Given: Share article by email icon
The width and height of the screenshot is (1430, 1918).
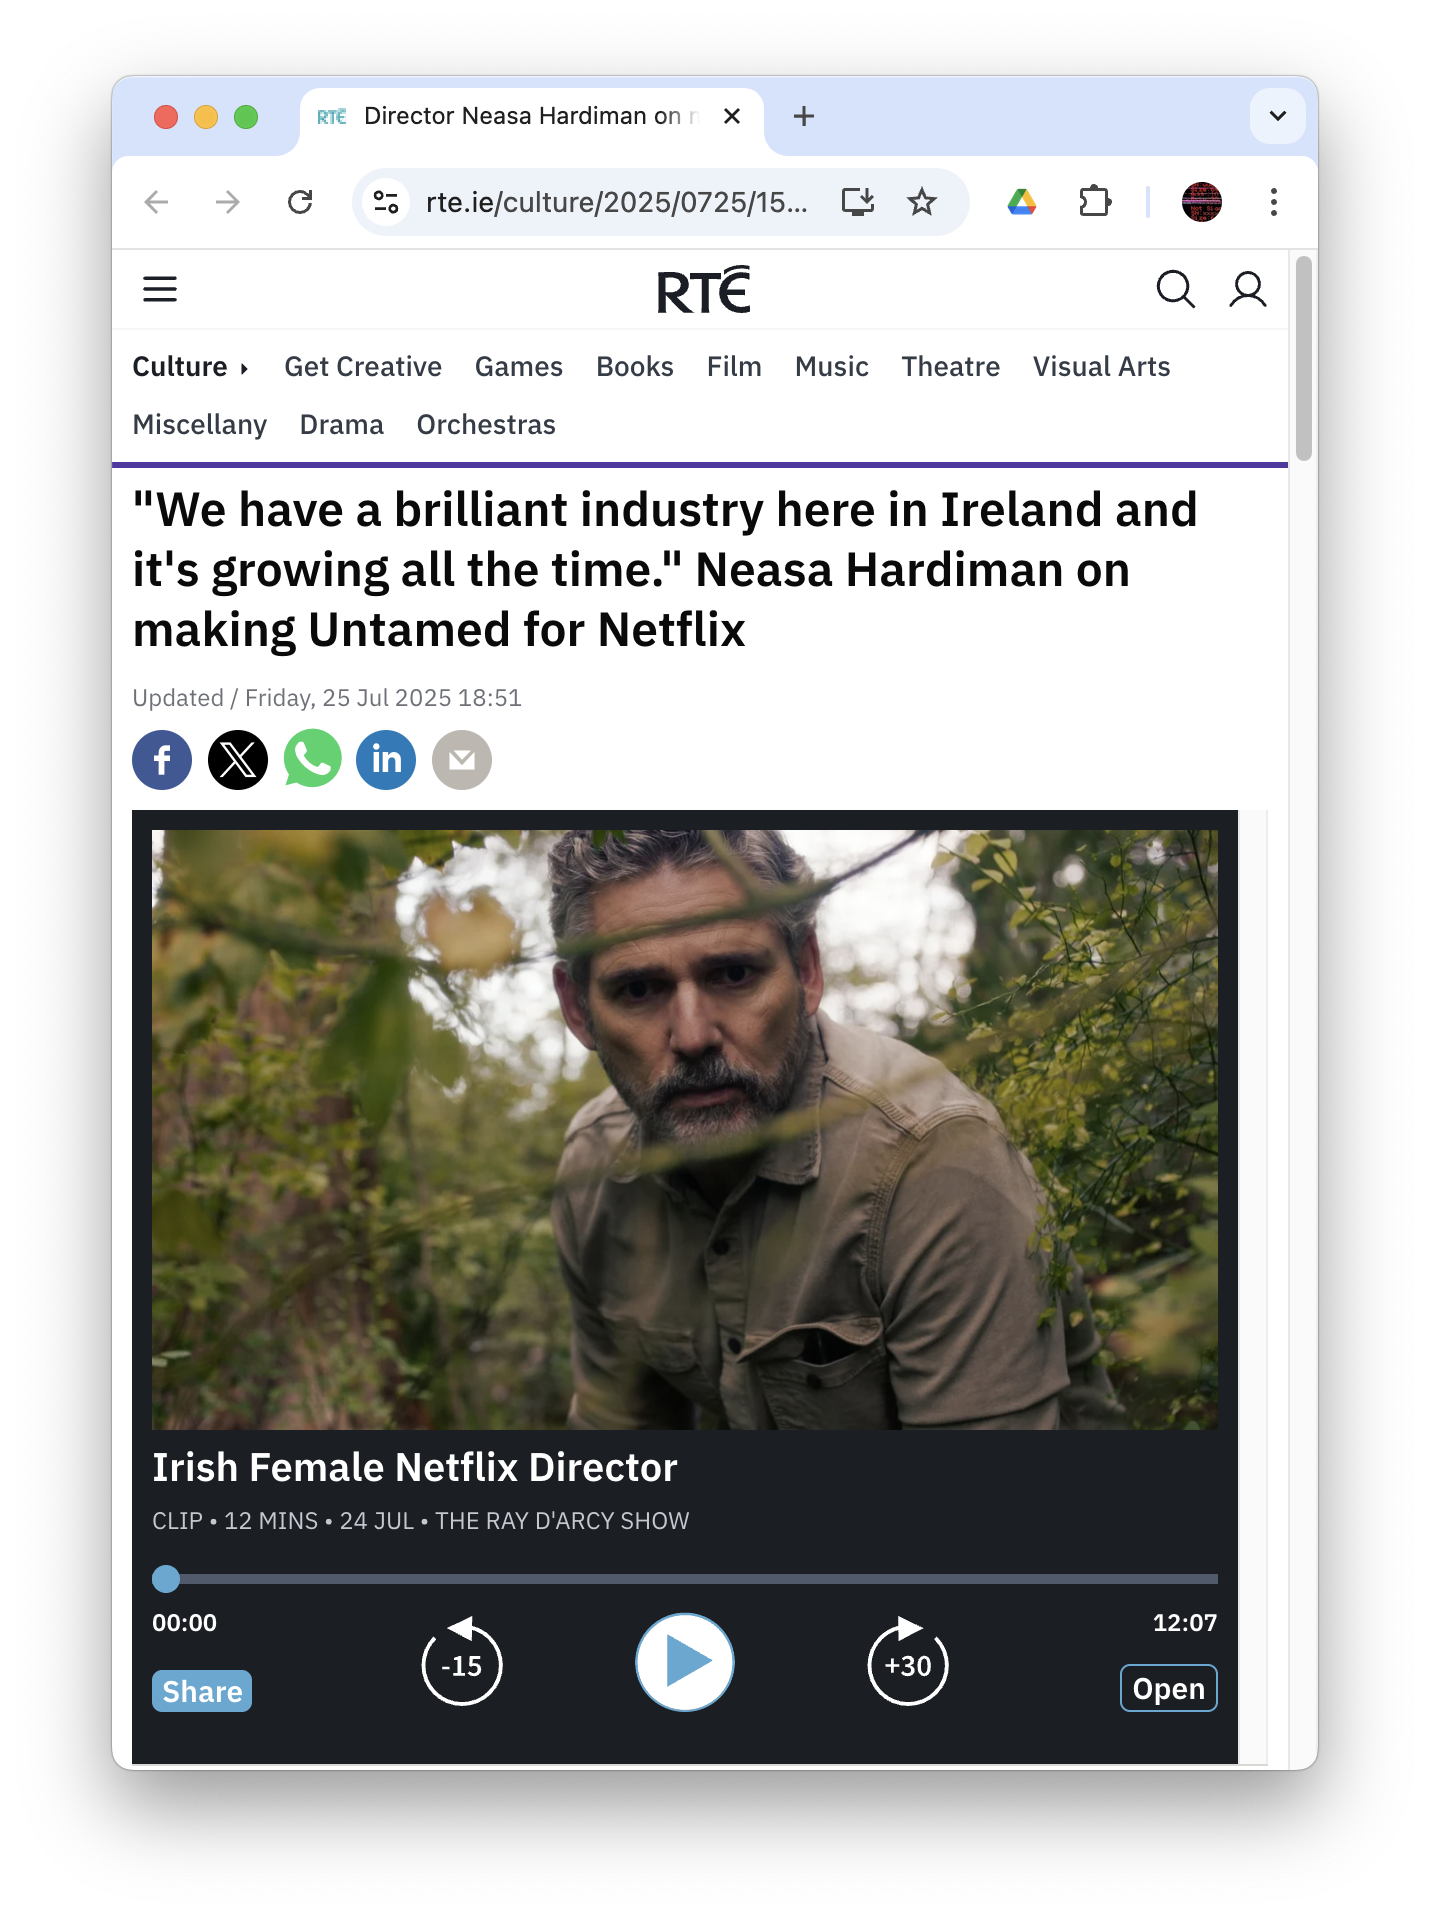Looking at the screenshot, I should [462, 760].
